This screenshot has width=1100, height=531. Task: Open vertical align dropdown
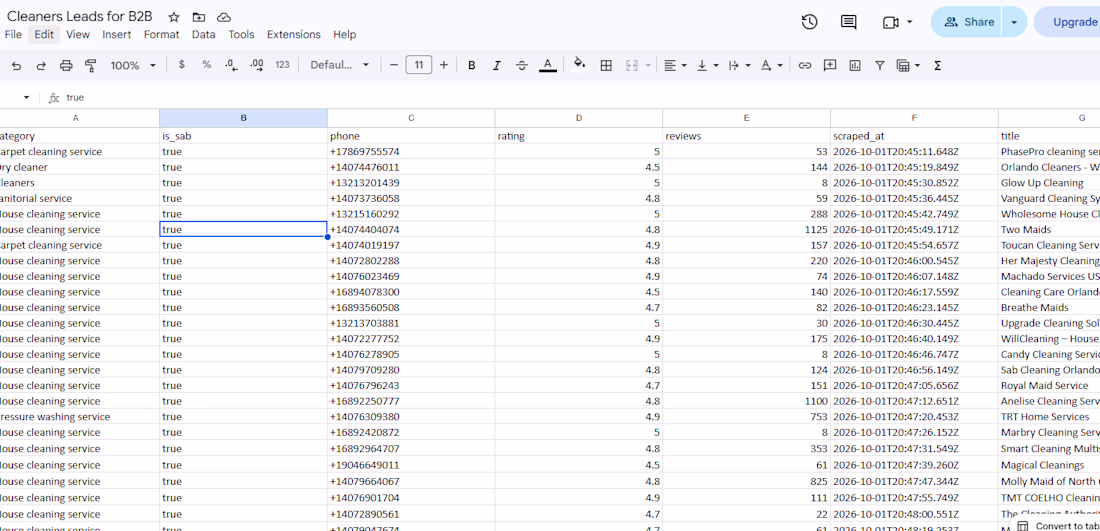coord(707,65)
